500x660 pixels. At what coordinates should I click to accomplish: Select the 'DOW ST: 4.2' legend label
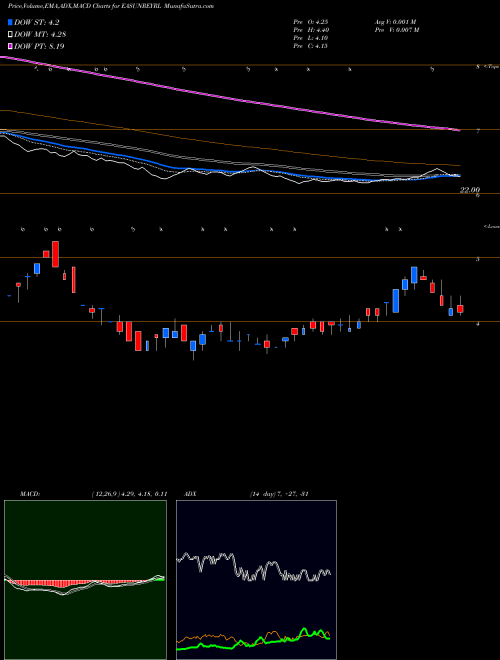click(37, 23)
